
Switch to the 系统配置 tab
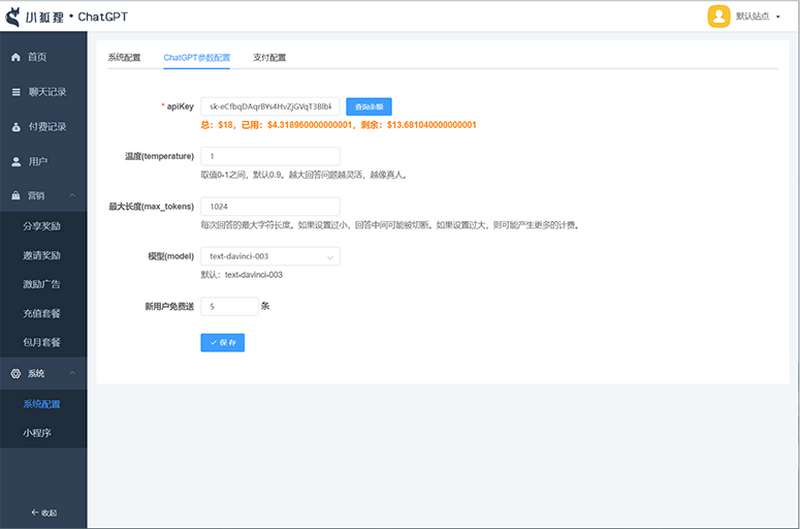125,58
